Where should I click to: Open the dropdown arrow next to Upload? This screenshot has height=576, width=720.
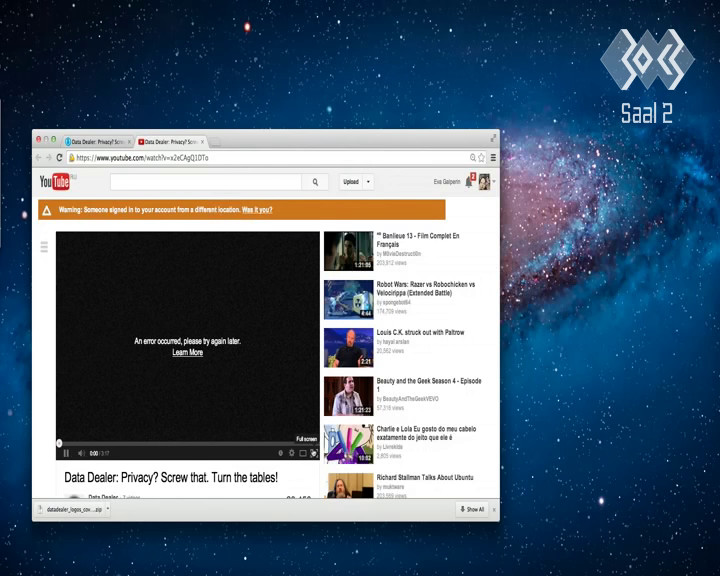(x=368, y=182)
